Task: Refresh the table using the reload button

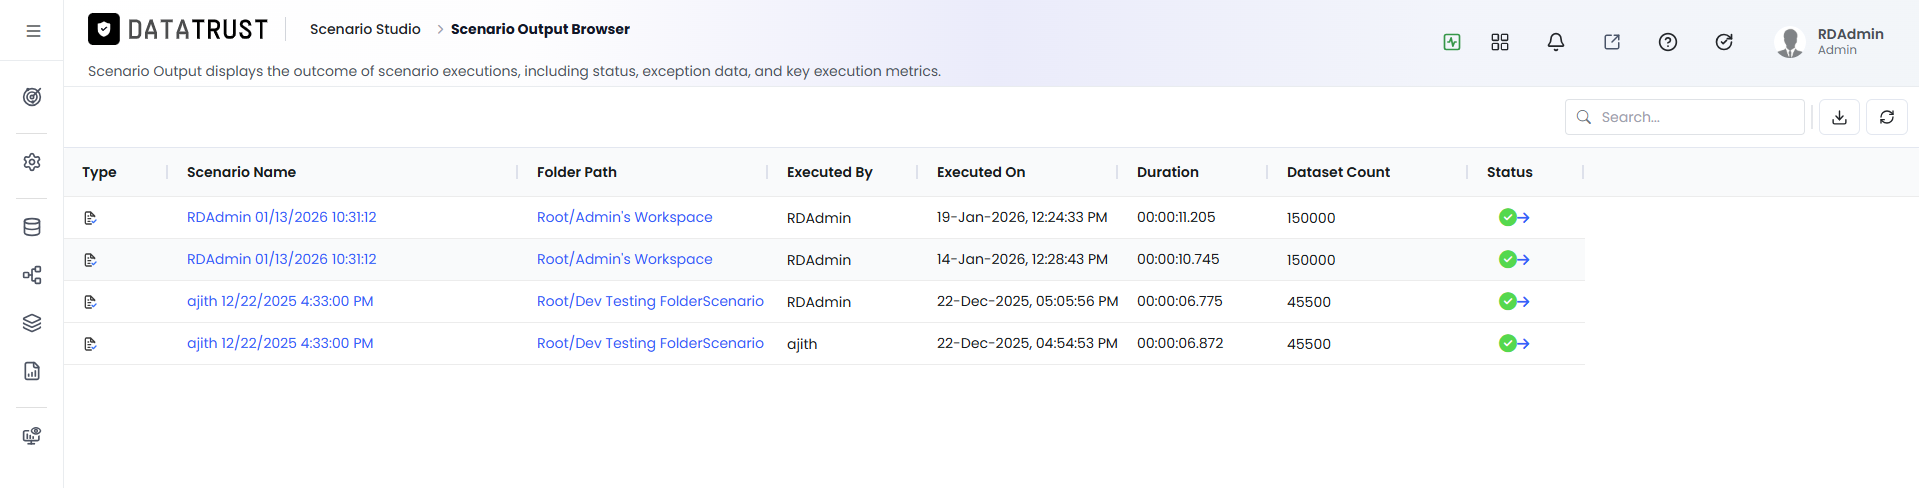Action: coord(1887,117)
